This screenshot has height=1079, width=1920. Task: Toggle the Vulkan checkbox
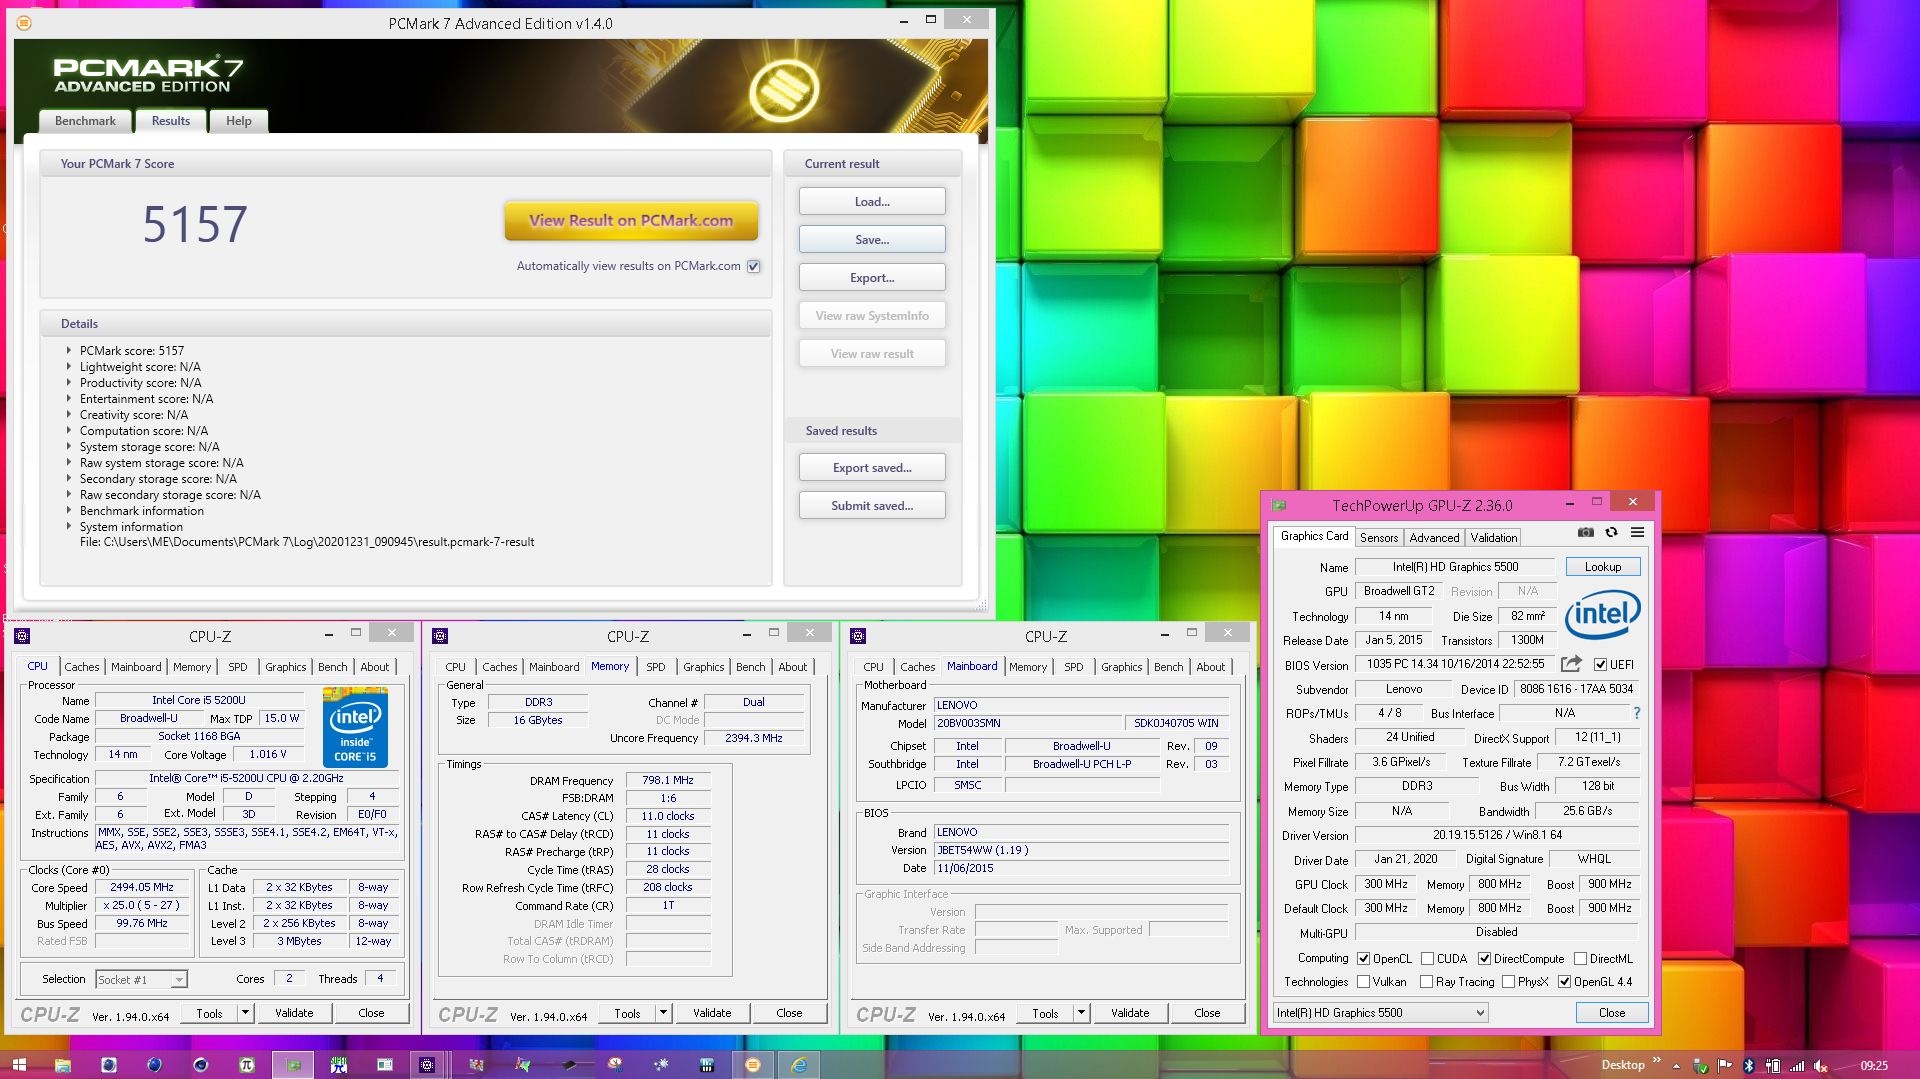tap(1363, 982)
